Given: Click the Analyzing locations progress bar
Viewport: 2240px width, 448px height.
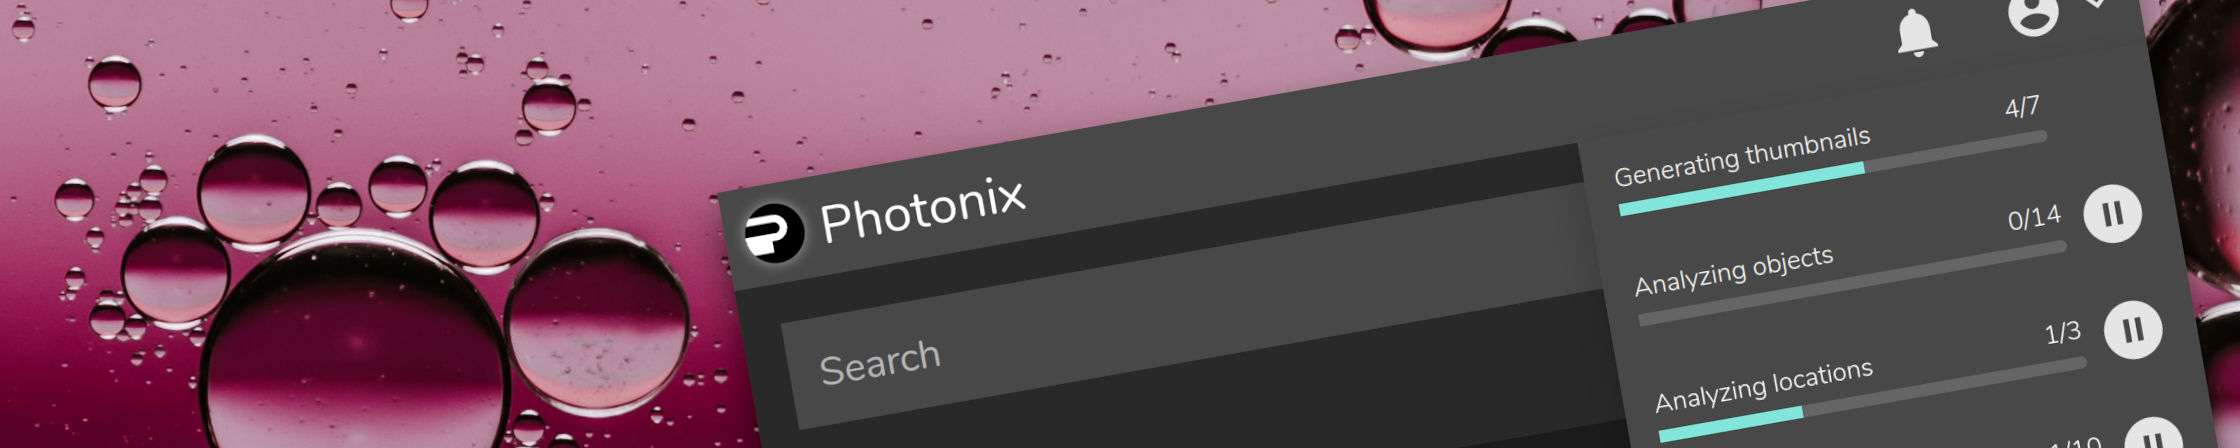Looking at the screenshot, I should (x=1872, y=399).
